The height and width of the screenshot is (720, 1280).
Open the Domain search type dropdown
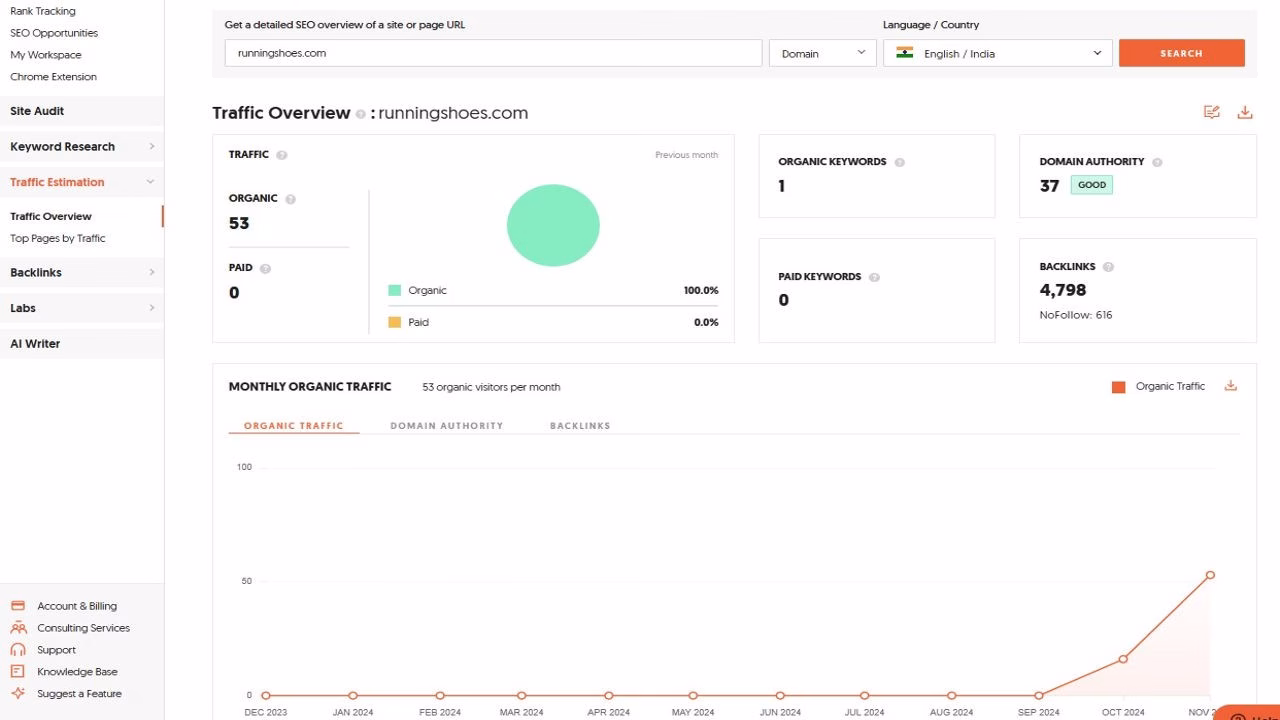tap(822, 52)
